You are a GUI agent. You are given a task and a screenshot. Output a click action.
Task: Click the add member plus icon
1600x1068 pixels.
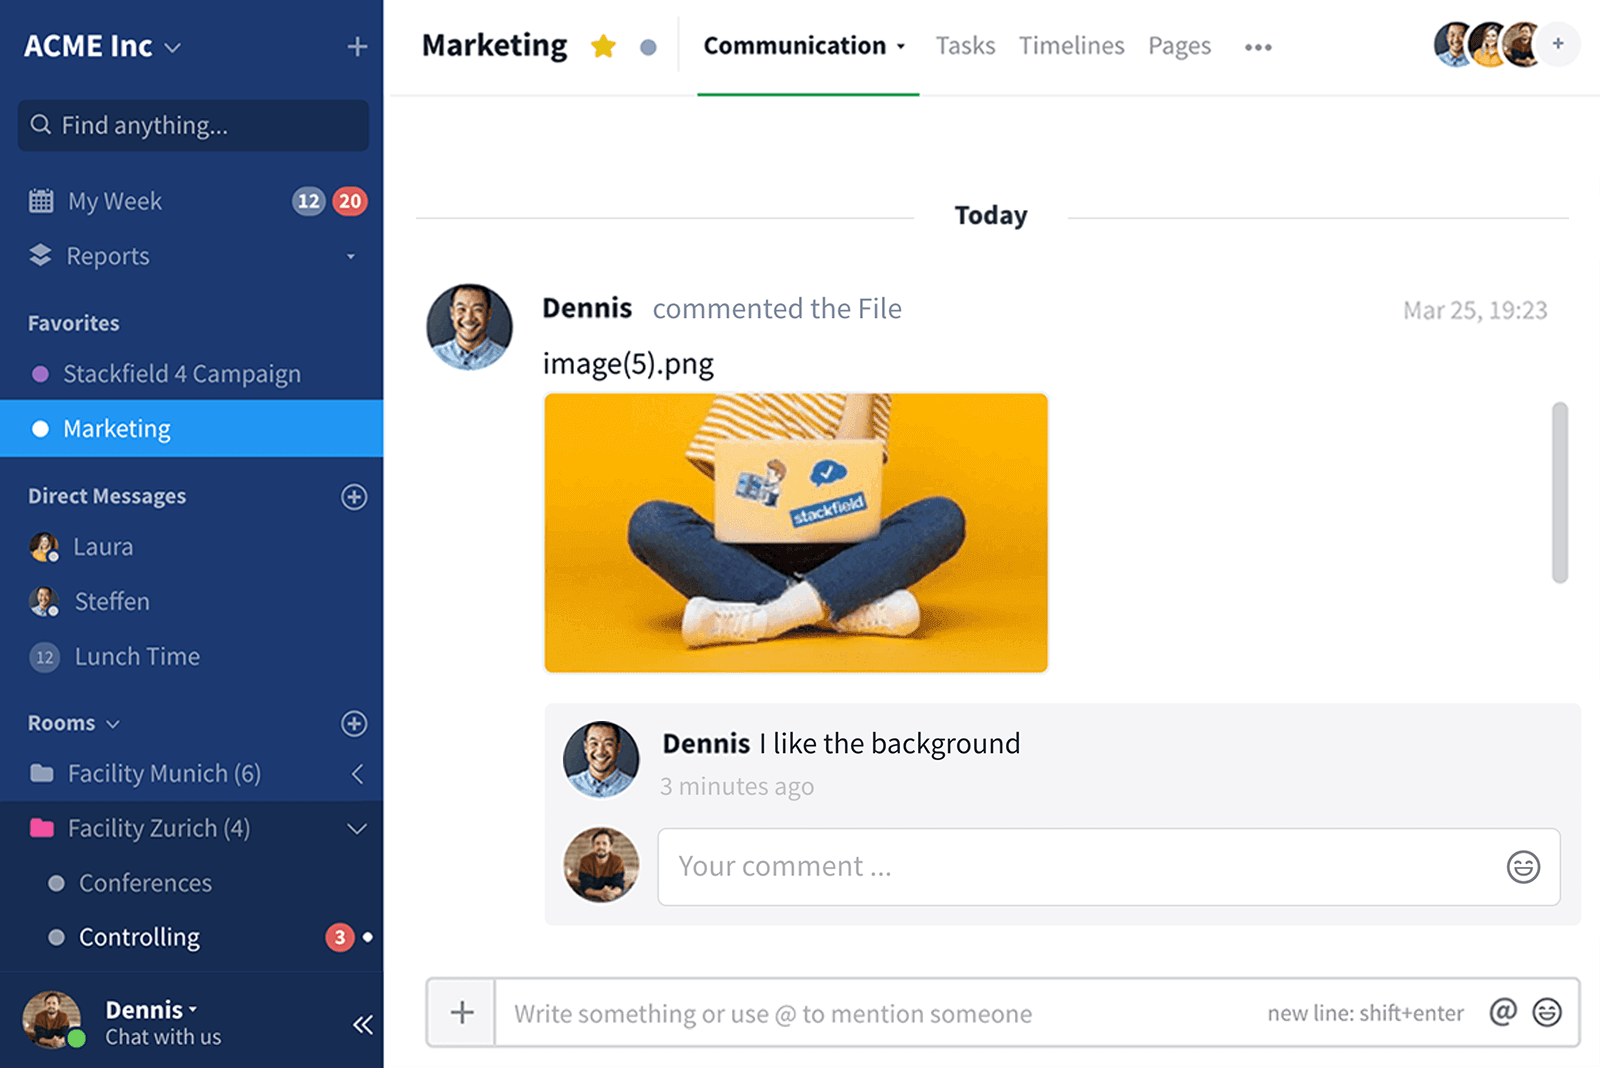[x=1557, y=44]
